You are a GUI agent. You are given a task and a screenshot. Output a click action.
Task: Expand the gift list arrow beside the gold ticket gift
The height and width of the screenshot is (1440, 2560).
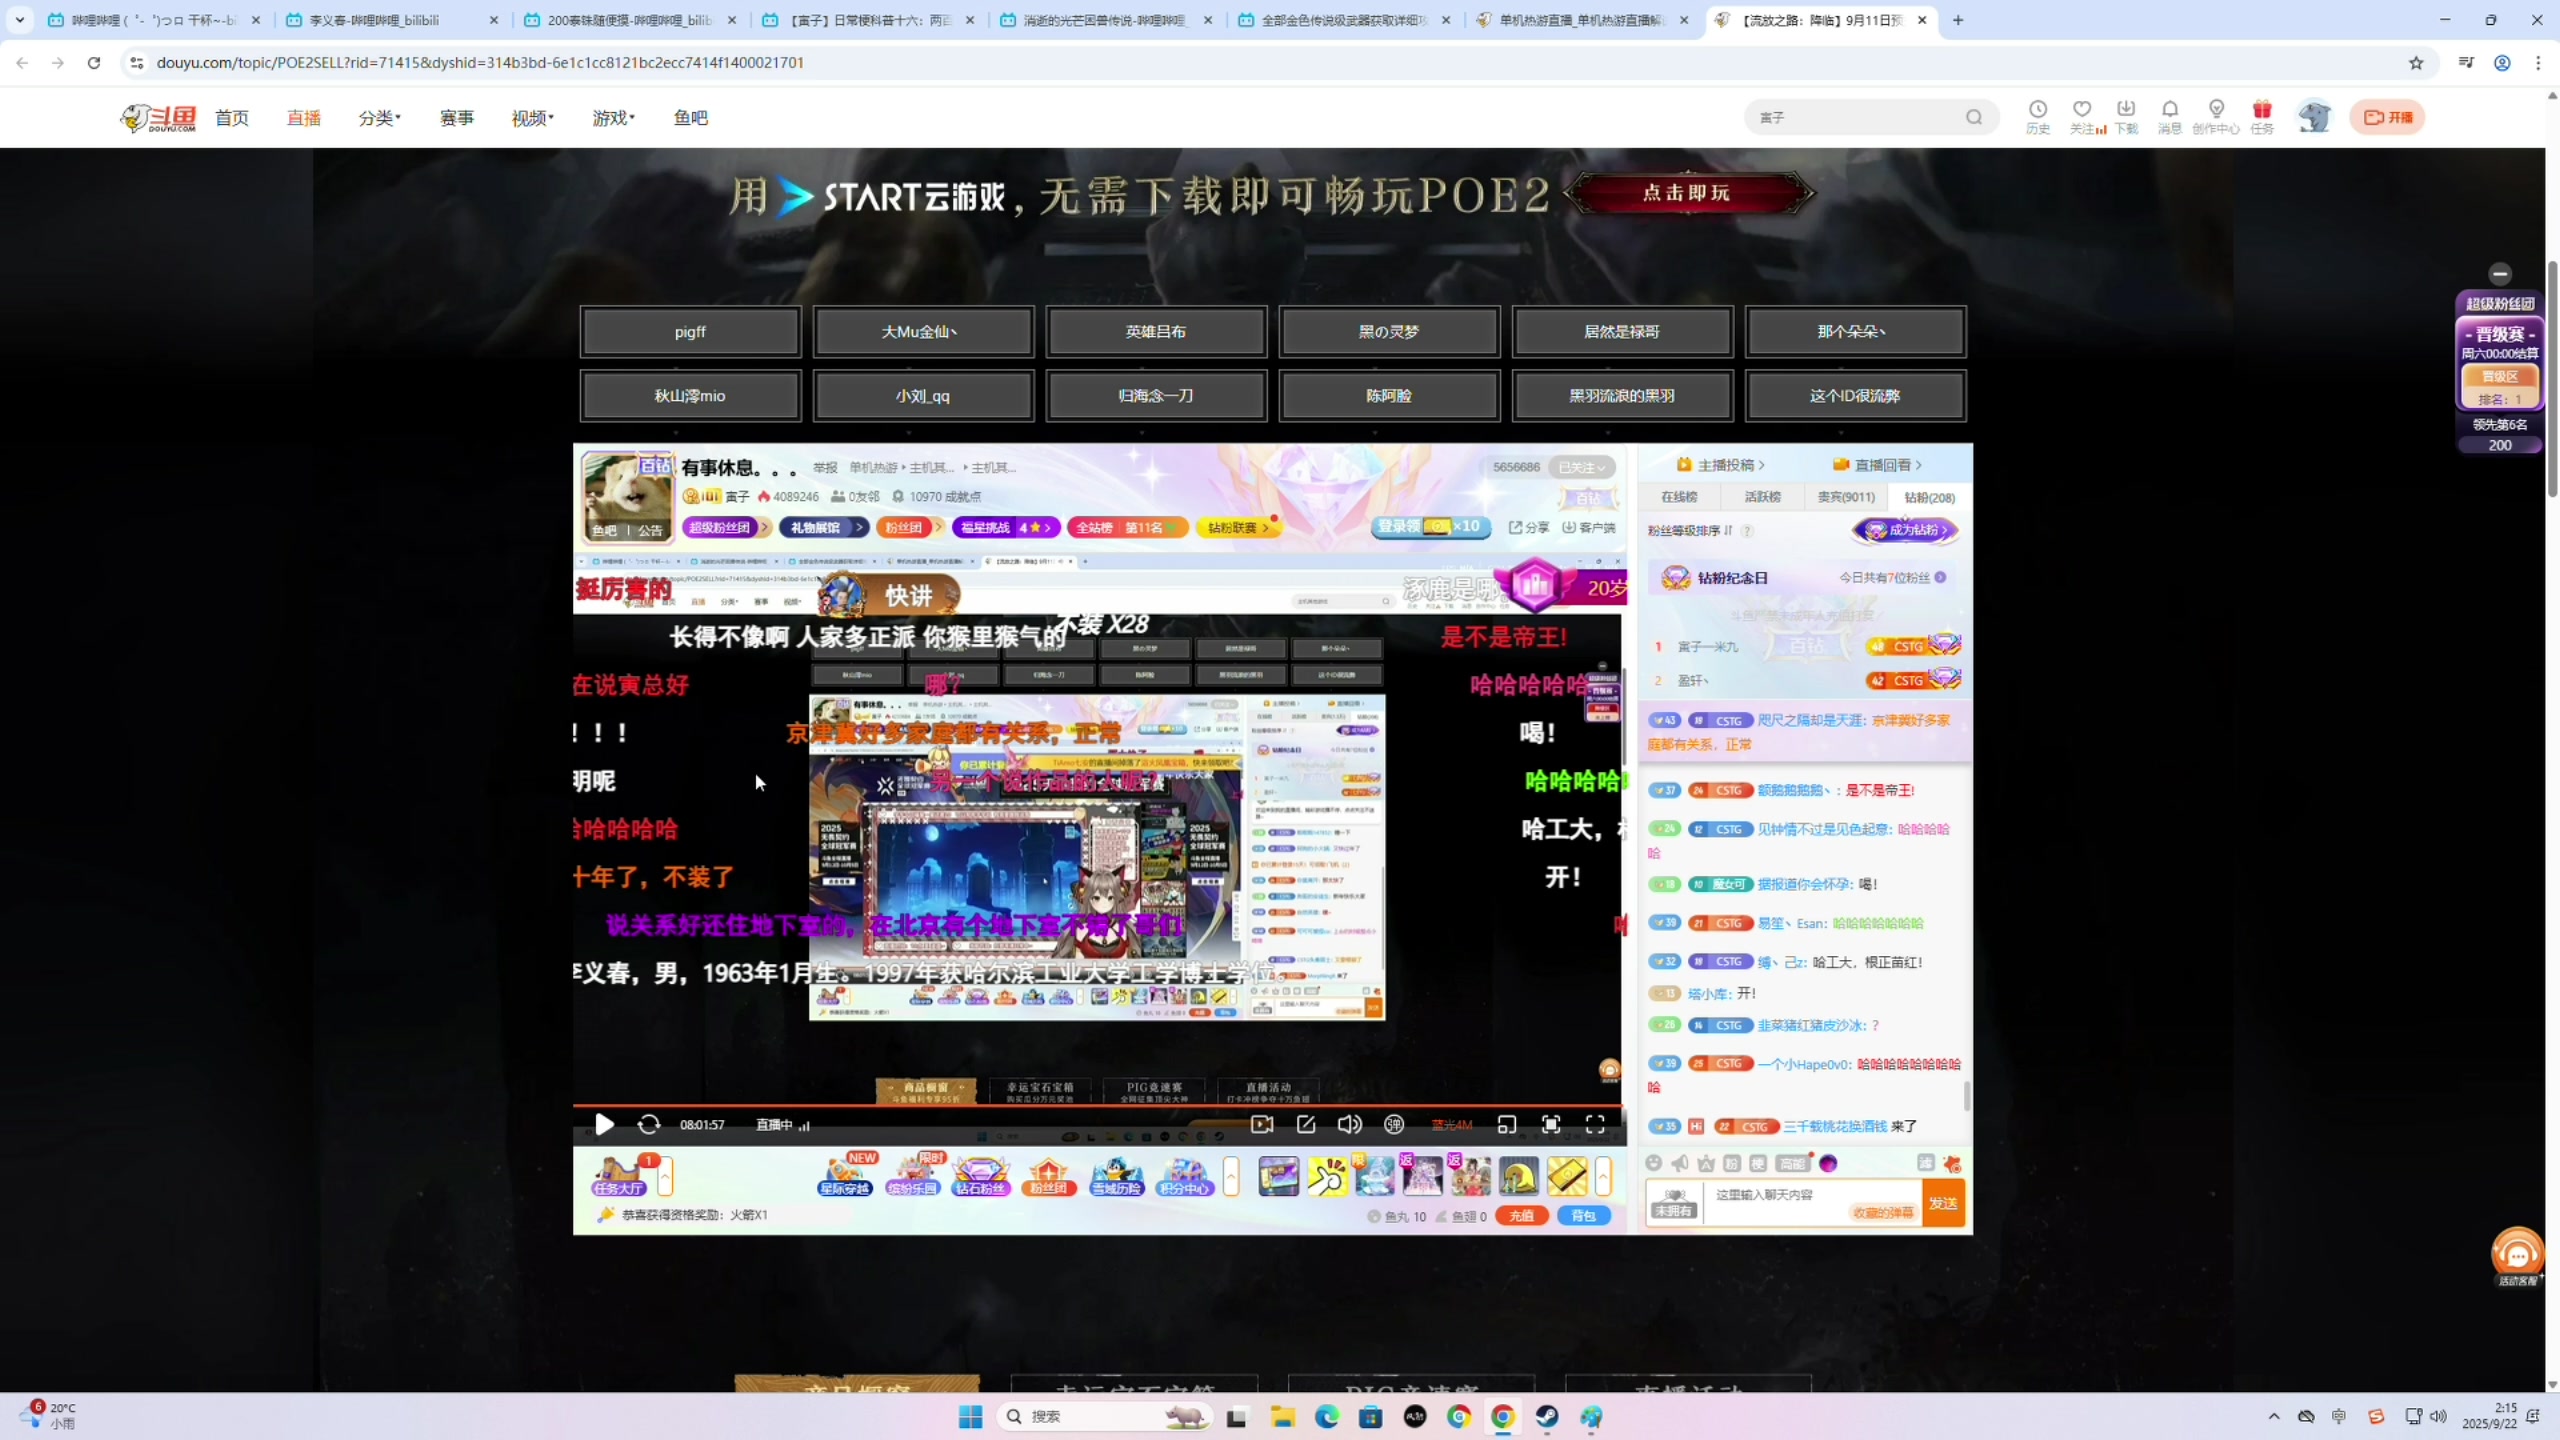[x=1603, y=1176]
